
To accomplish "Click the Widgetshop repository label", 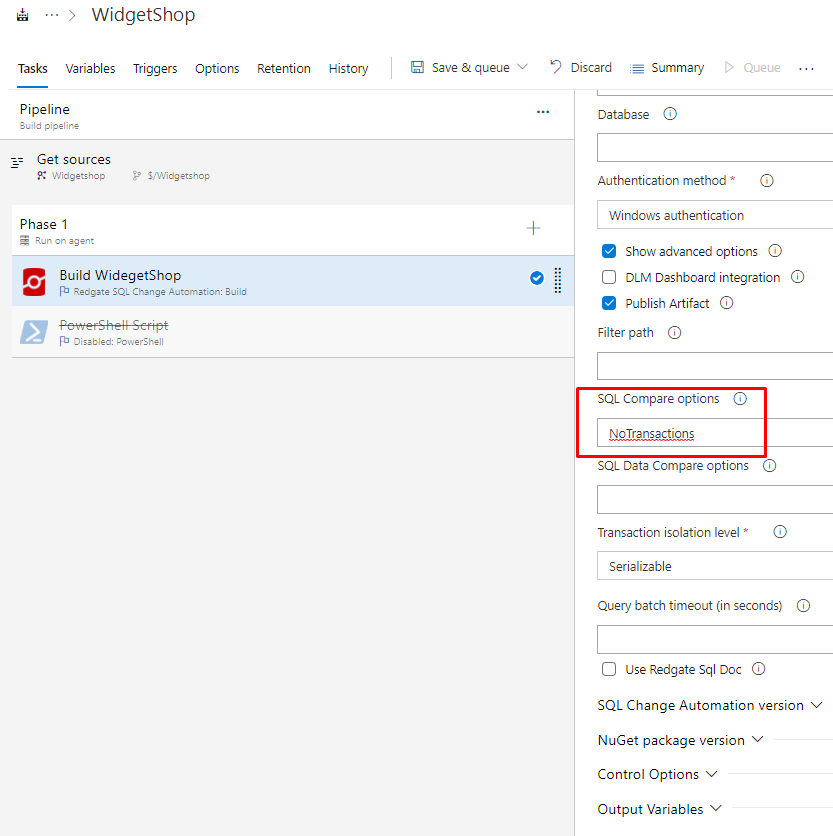I will pos(78,176).
